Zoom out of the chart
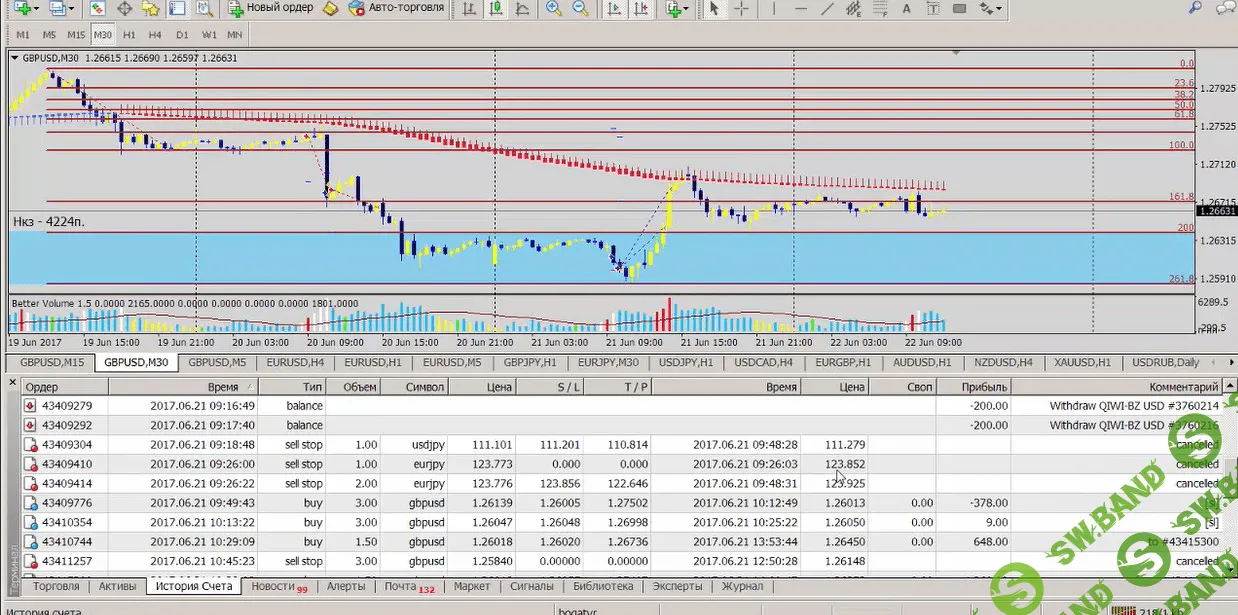 (580, 8)
